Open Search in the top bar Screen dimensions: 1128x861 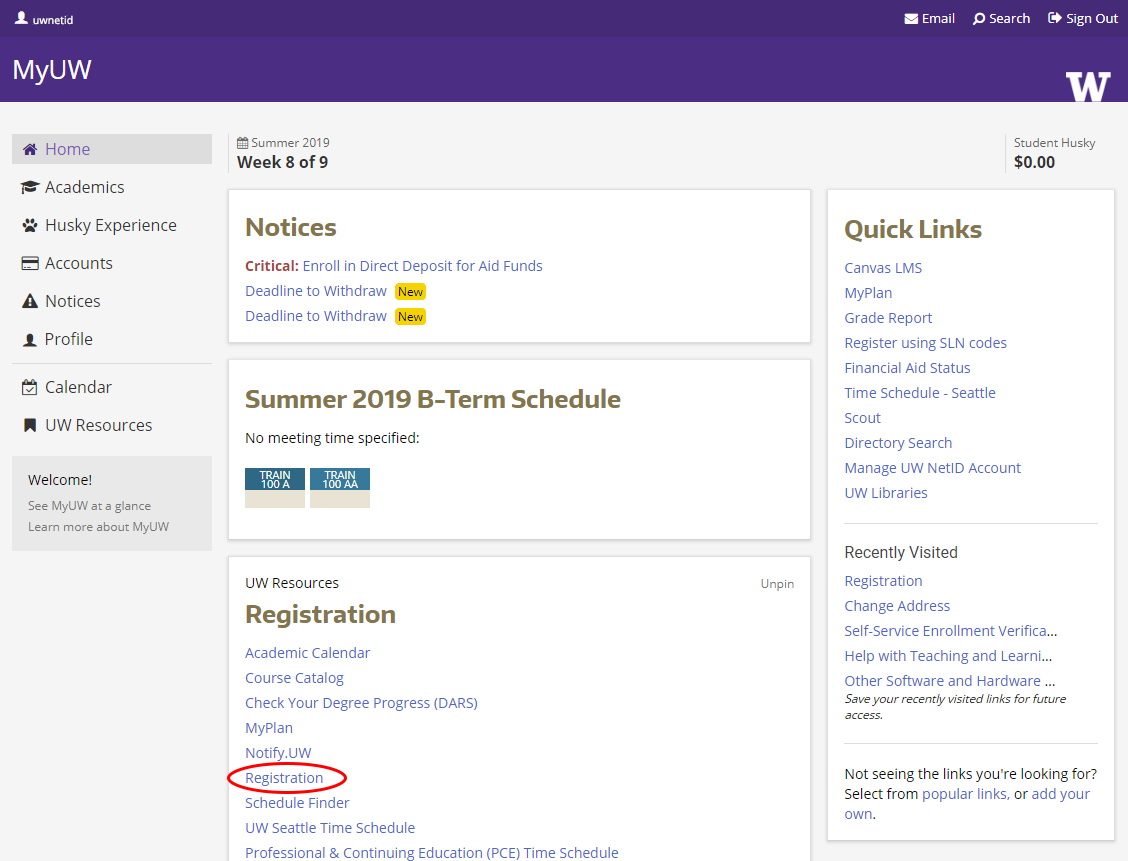[x=1001, y=18]
